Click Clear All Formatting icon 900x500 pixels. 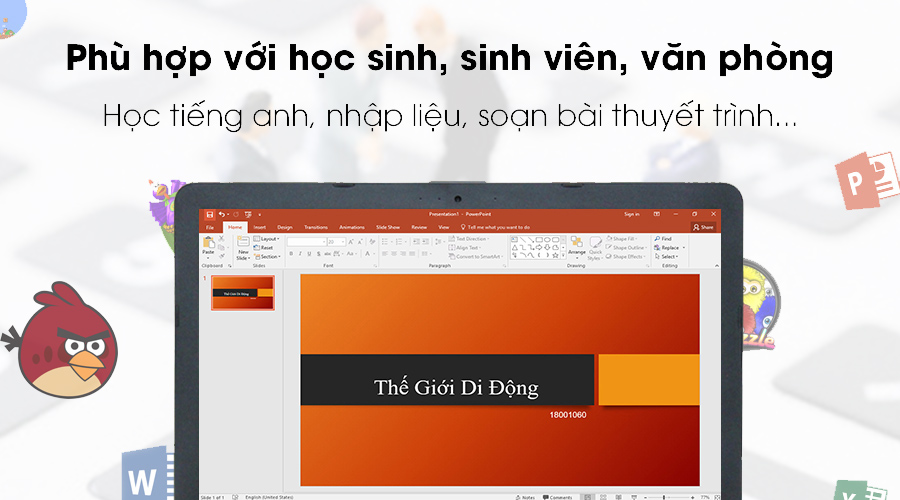pyautogui.click(x=372, y=242)
